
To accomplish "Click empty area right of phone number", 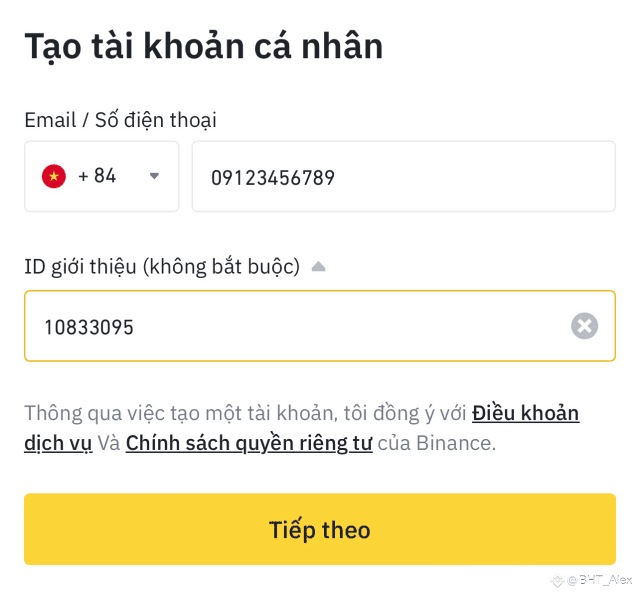I will (x=473, y=176).
